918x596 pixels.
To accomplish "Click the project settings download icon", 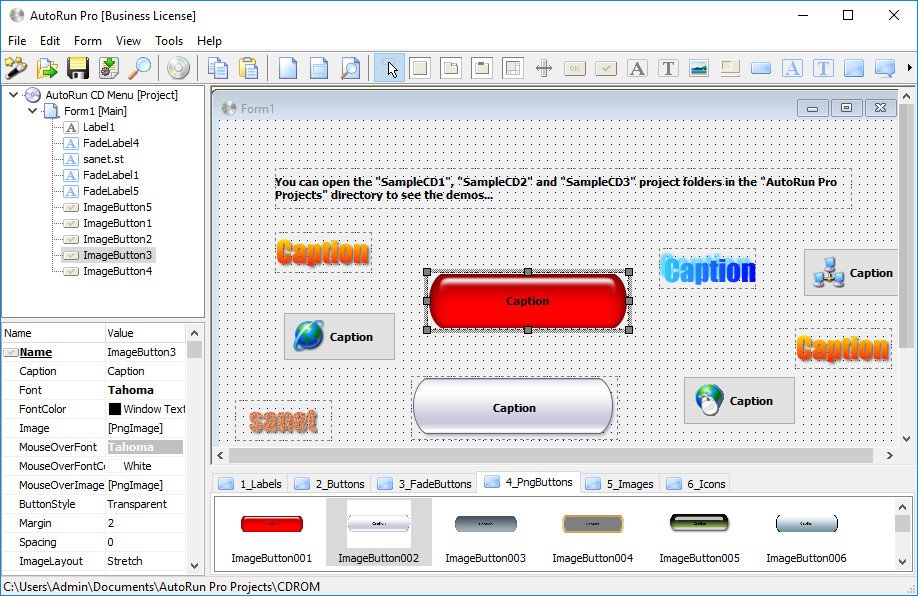I will [x=109, y=68].
